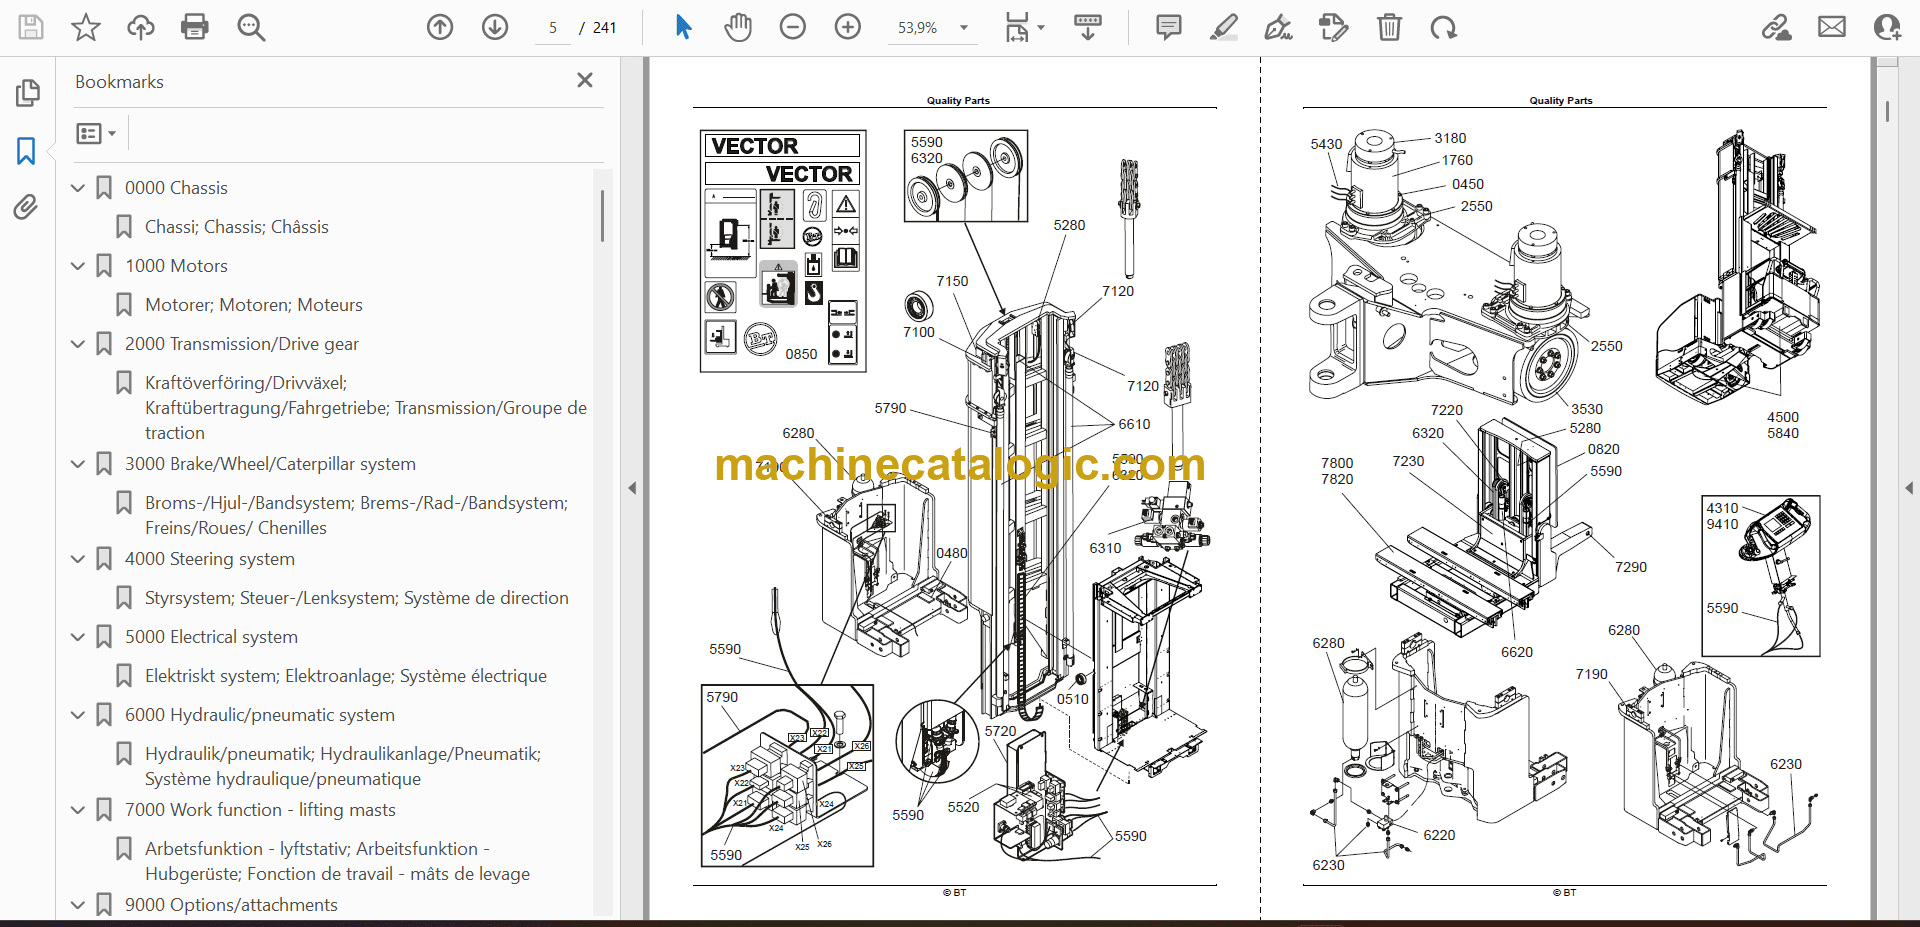Open the sign document tool
The height and width of the screenshot is (927, 1920).
(x=1278, y=27)
